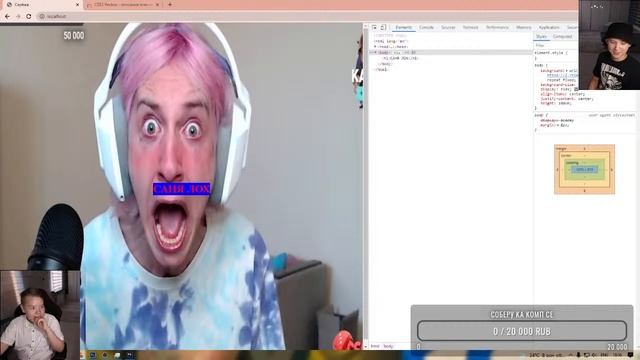Close the first browser tab
Image resolution: width=640 pixels, height=360 pixels.
pyautogui.click(x=78, y=4)
